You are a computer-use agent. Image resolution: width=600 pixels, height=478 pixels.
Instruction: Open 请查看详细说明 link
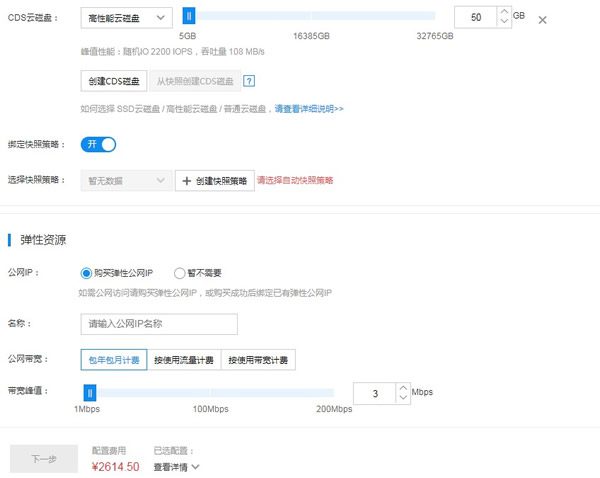[x=309, y=108]
